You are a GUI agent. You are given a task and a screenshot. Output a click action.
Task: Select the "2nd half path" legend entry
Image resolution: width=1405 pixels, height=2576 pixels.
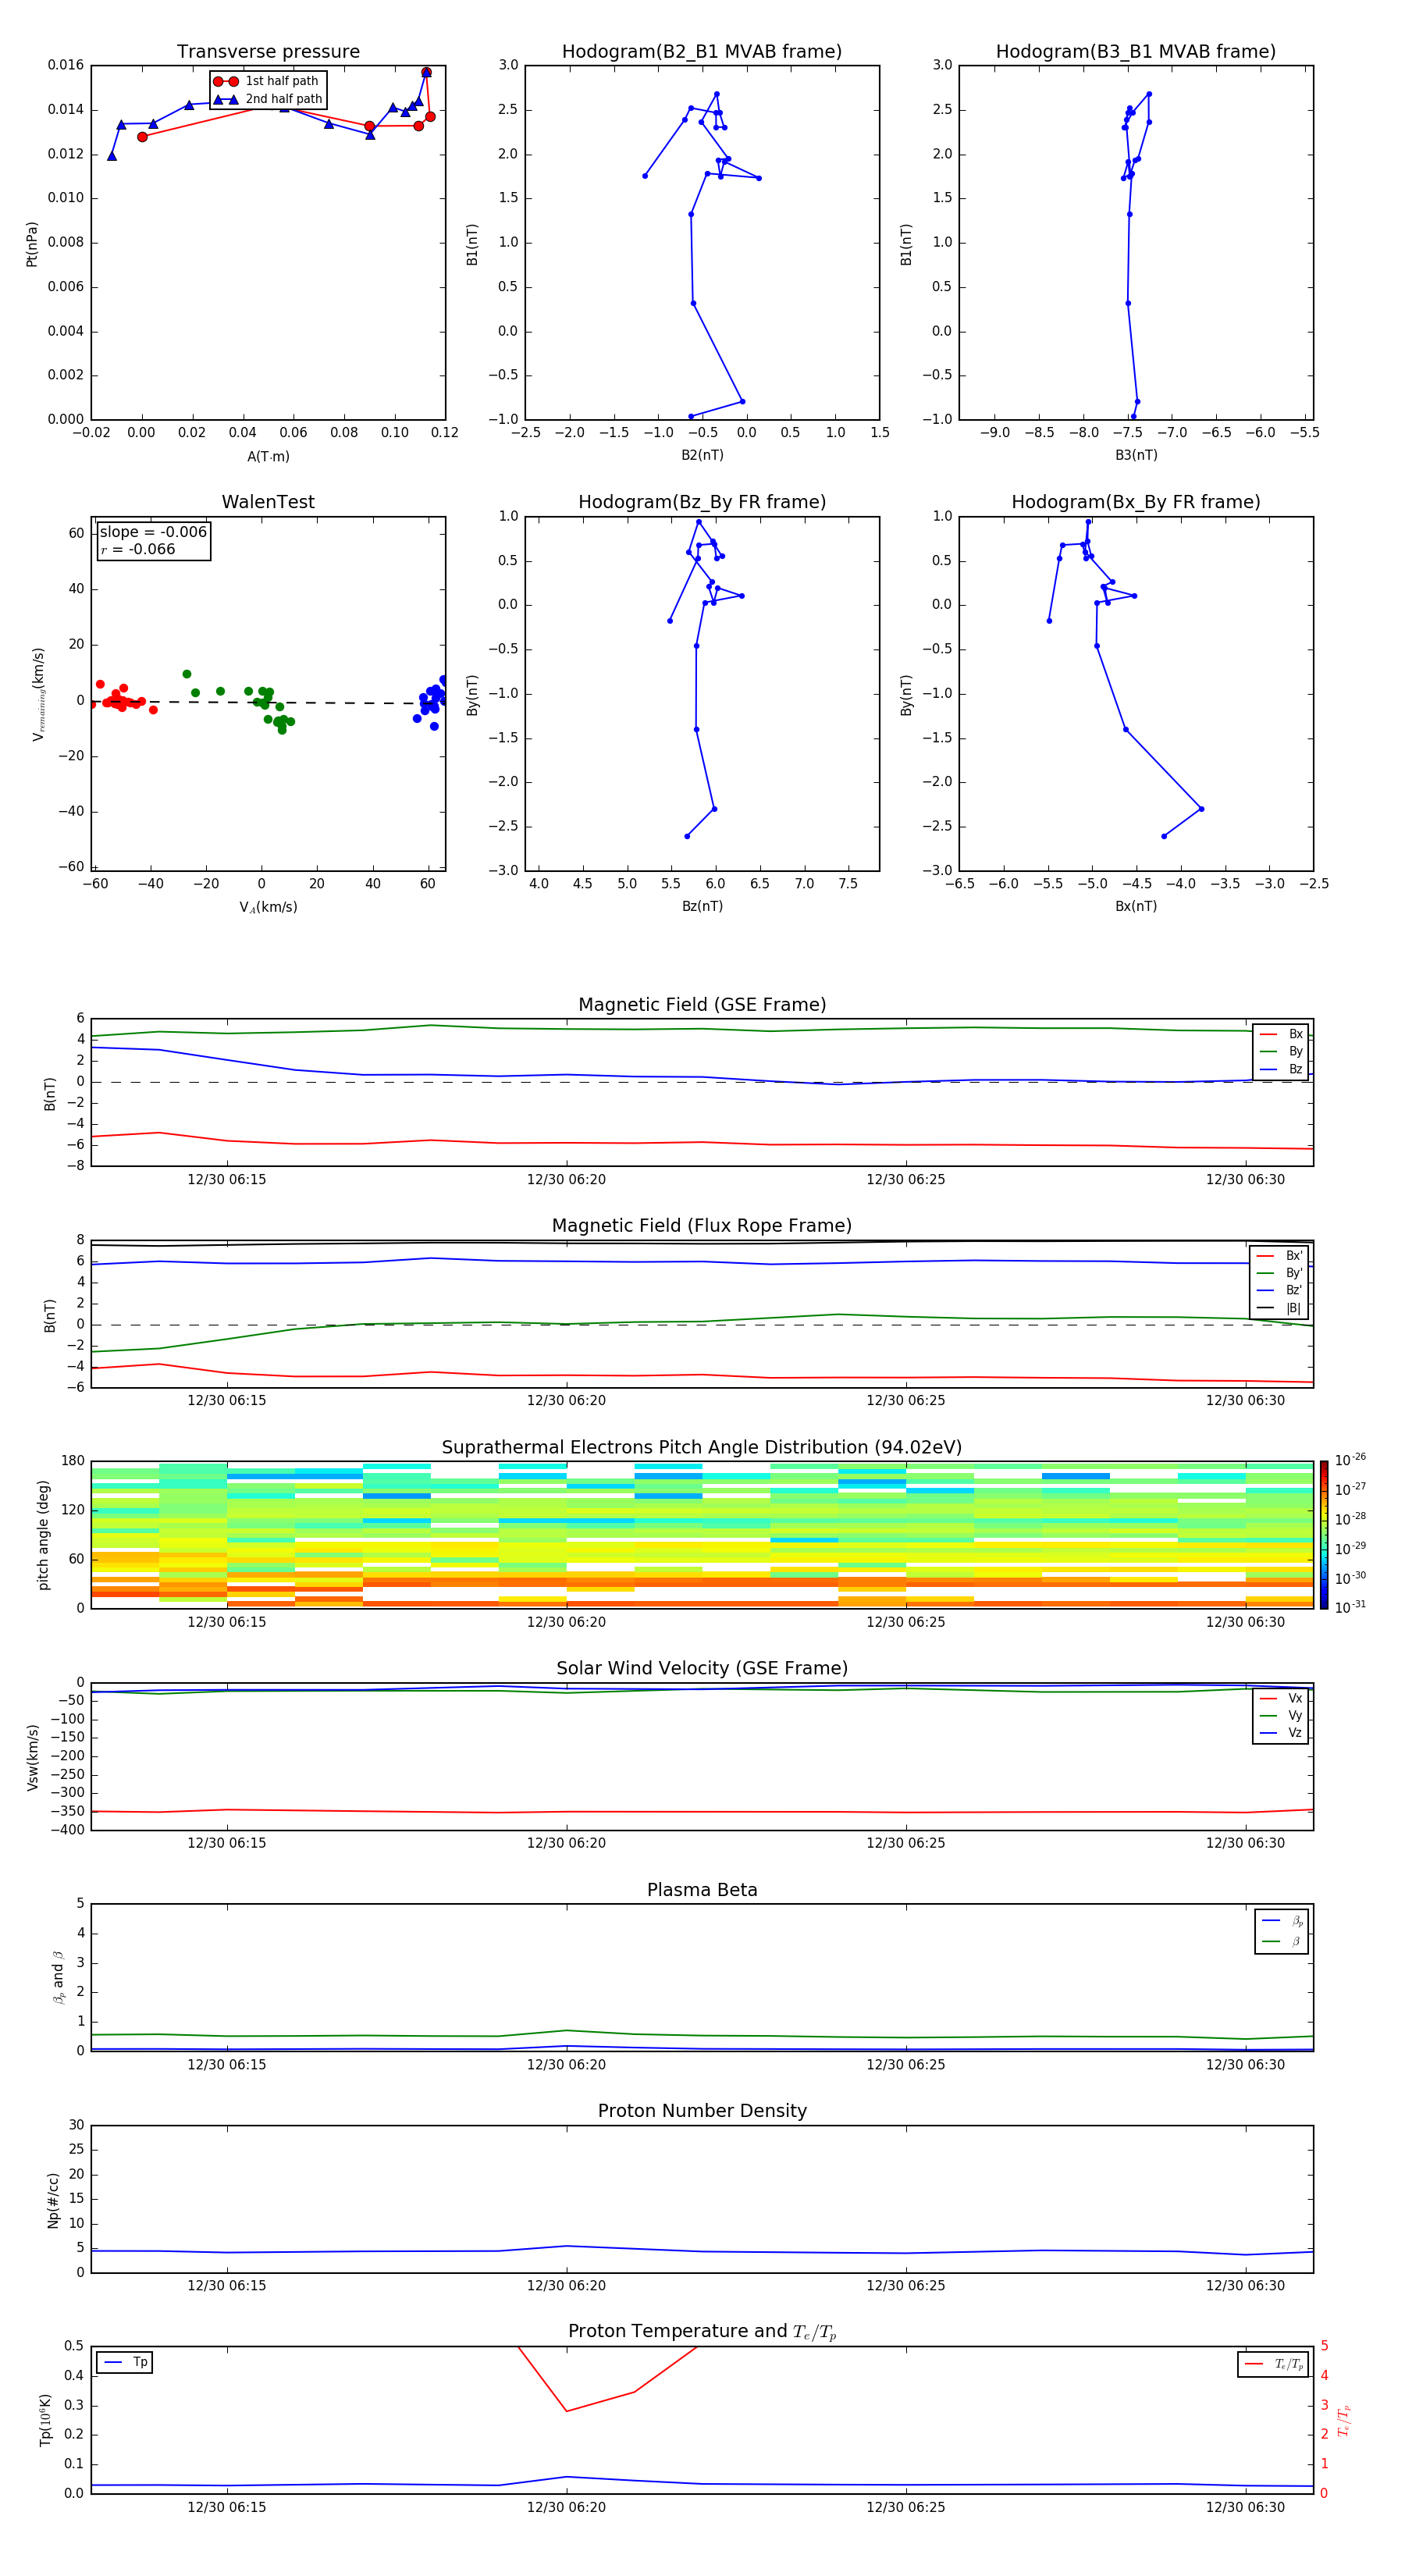[x=269, y=99]
